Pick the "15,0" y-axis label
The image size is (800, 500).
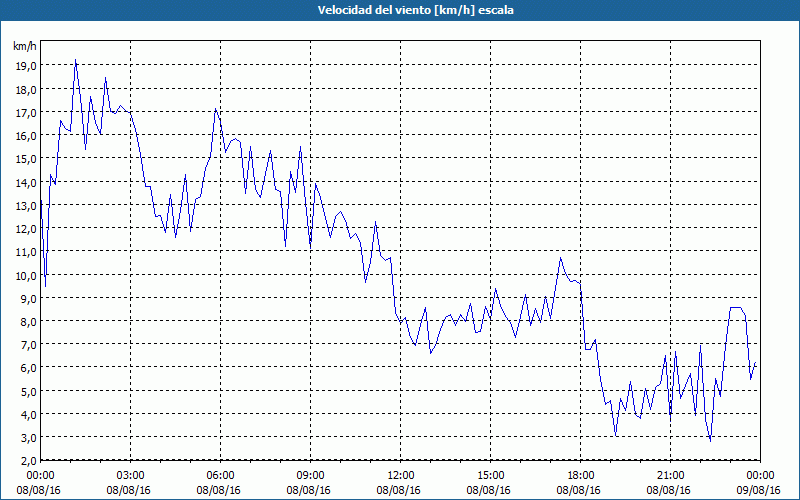coord(26,159)
